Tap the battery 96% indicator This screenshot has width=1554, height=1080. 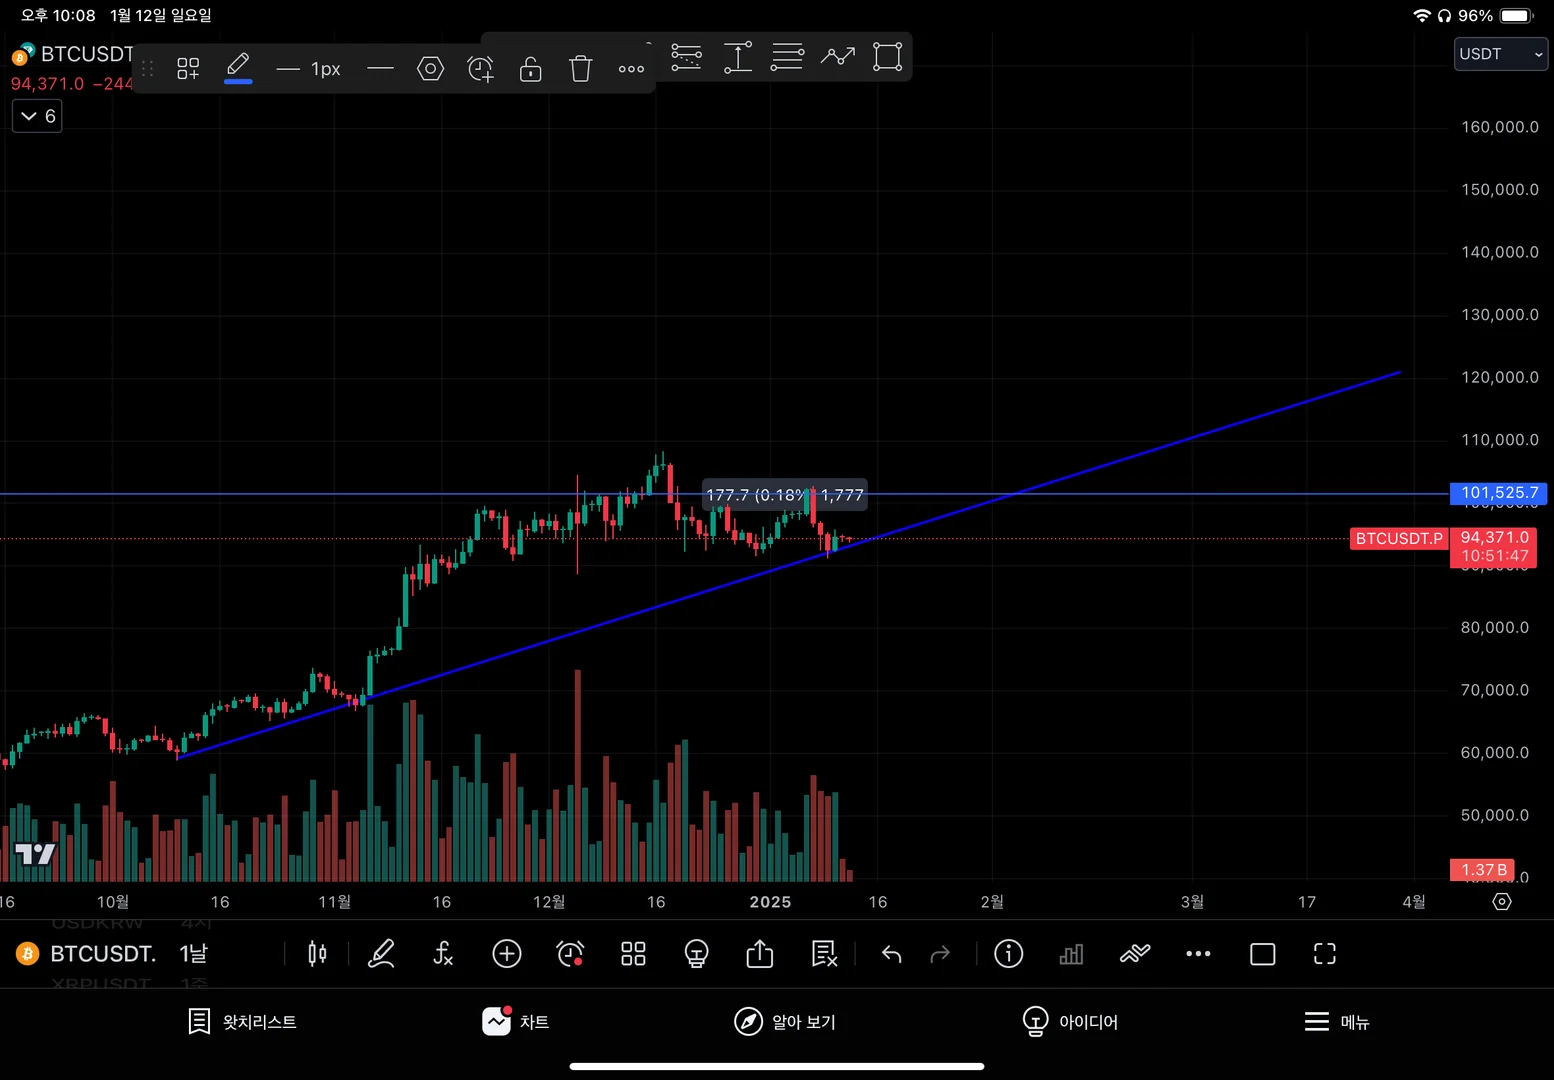(1495, 16)
